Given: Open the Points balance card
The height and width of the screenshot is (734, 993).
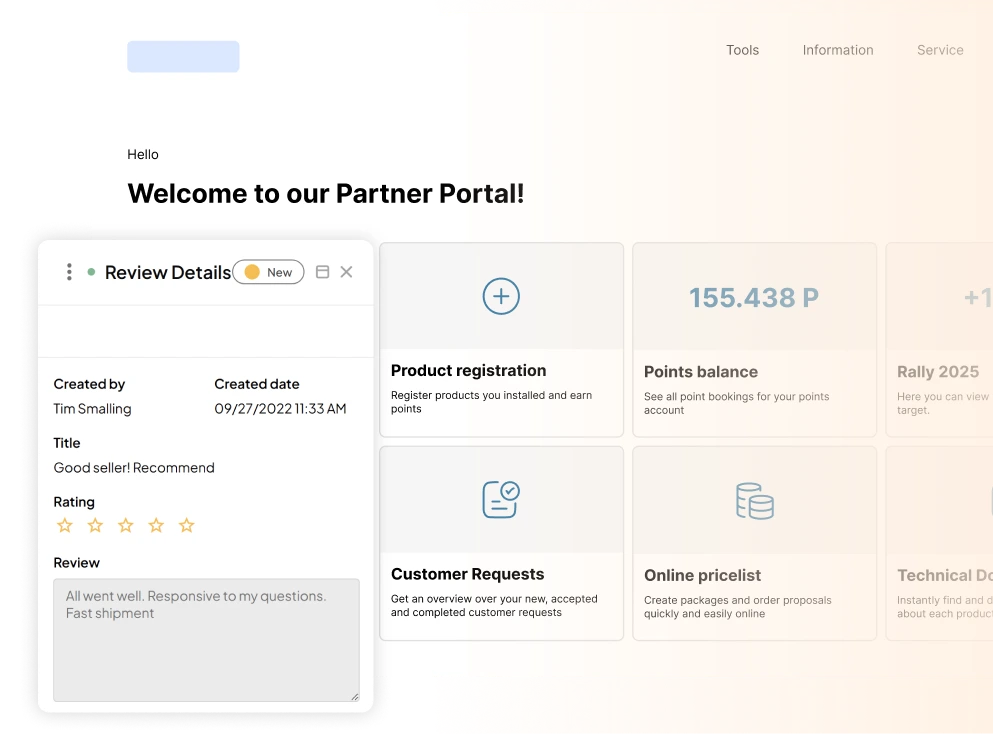Looking at the screenshot, I should click(x=754, y=339).
